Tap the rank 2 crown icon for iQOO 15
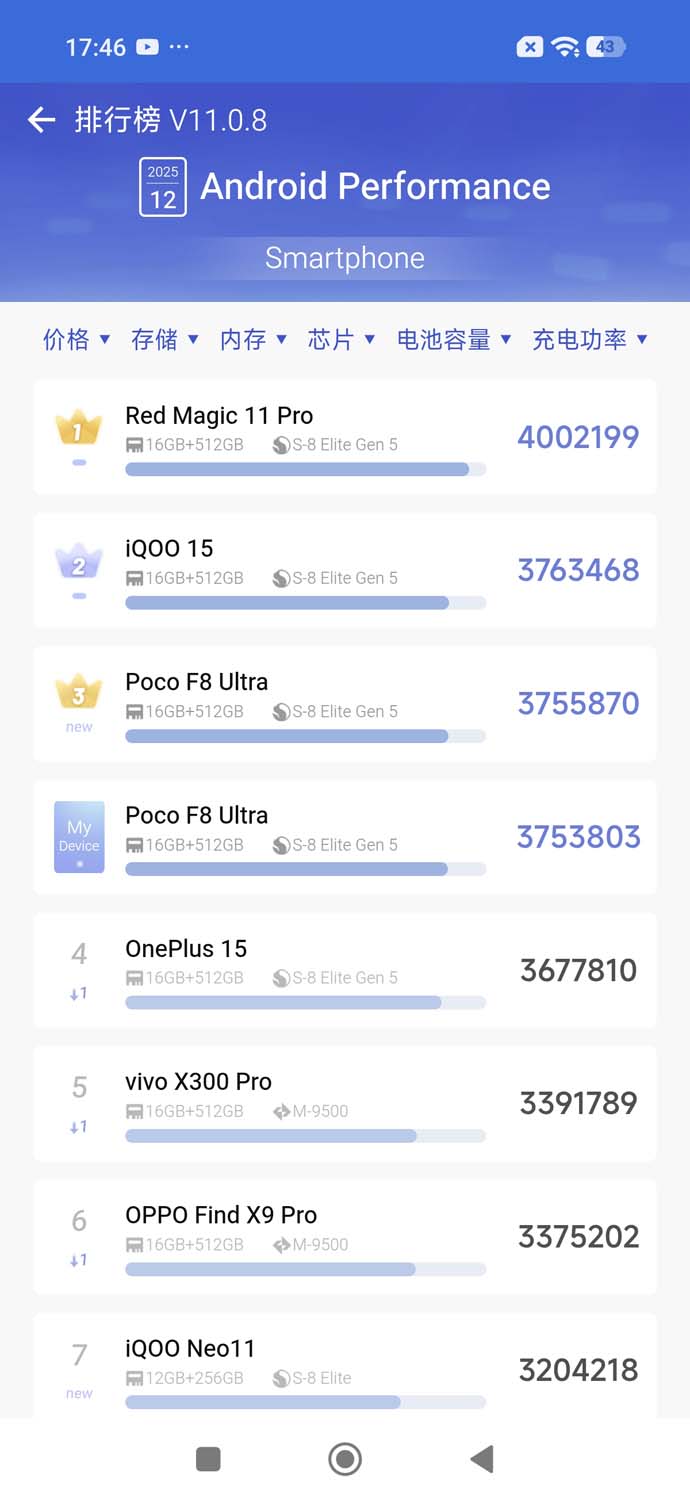 click(78, 561)
